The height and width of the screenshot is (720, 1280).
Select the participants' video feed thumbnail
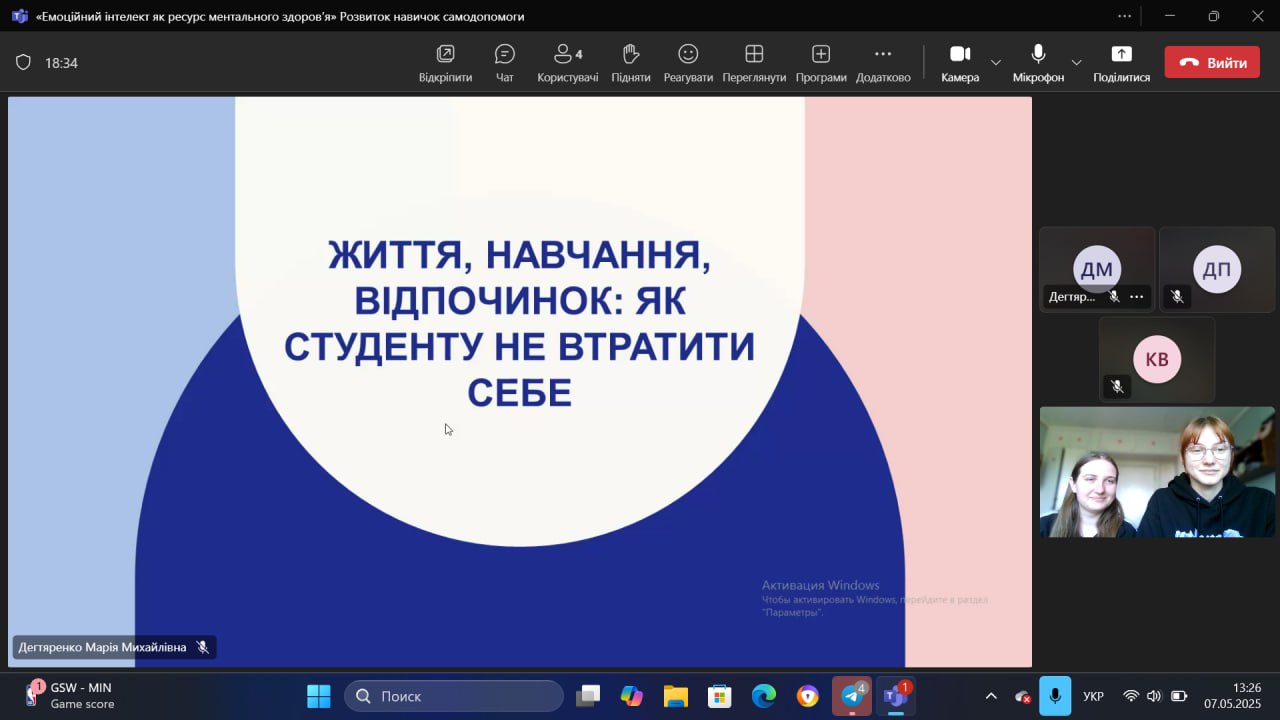pos(1157,472)
